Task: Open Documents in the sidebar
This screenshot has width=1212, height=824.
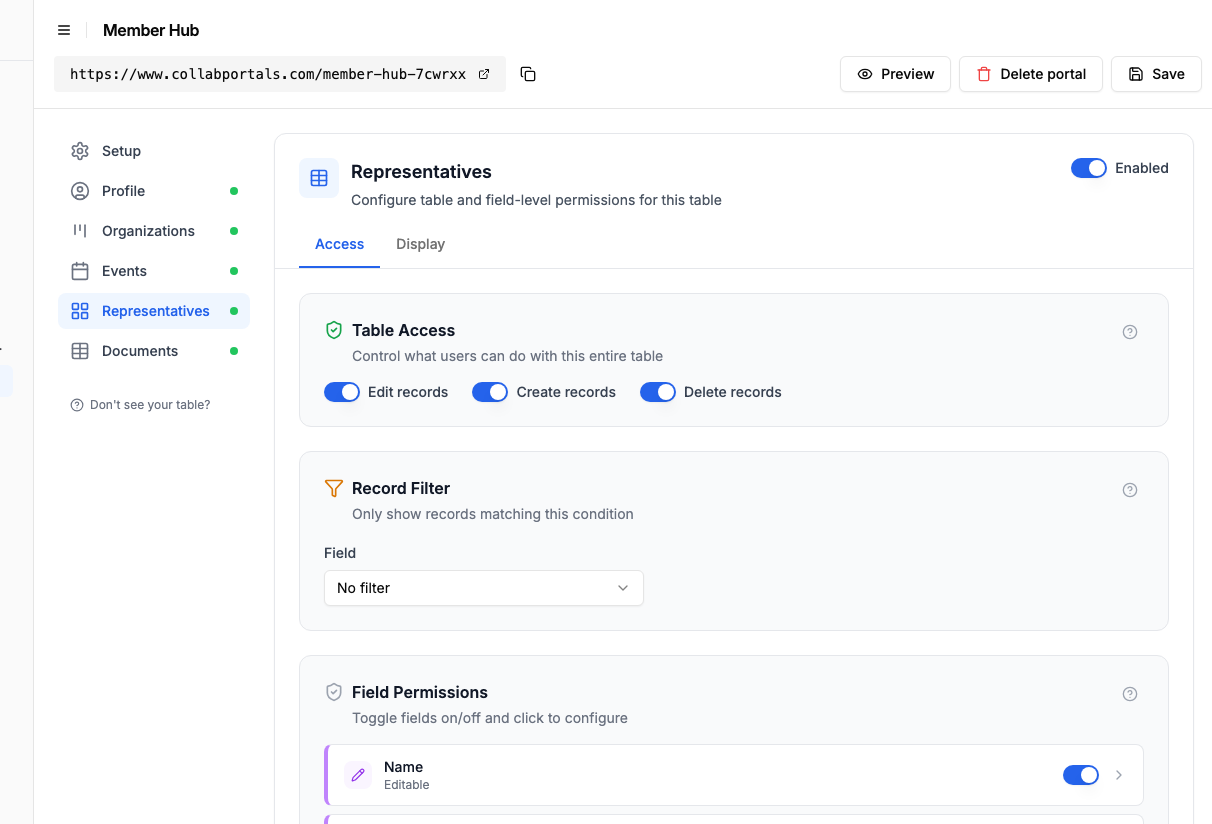Action: pos(154,351)
